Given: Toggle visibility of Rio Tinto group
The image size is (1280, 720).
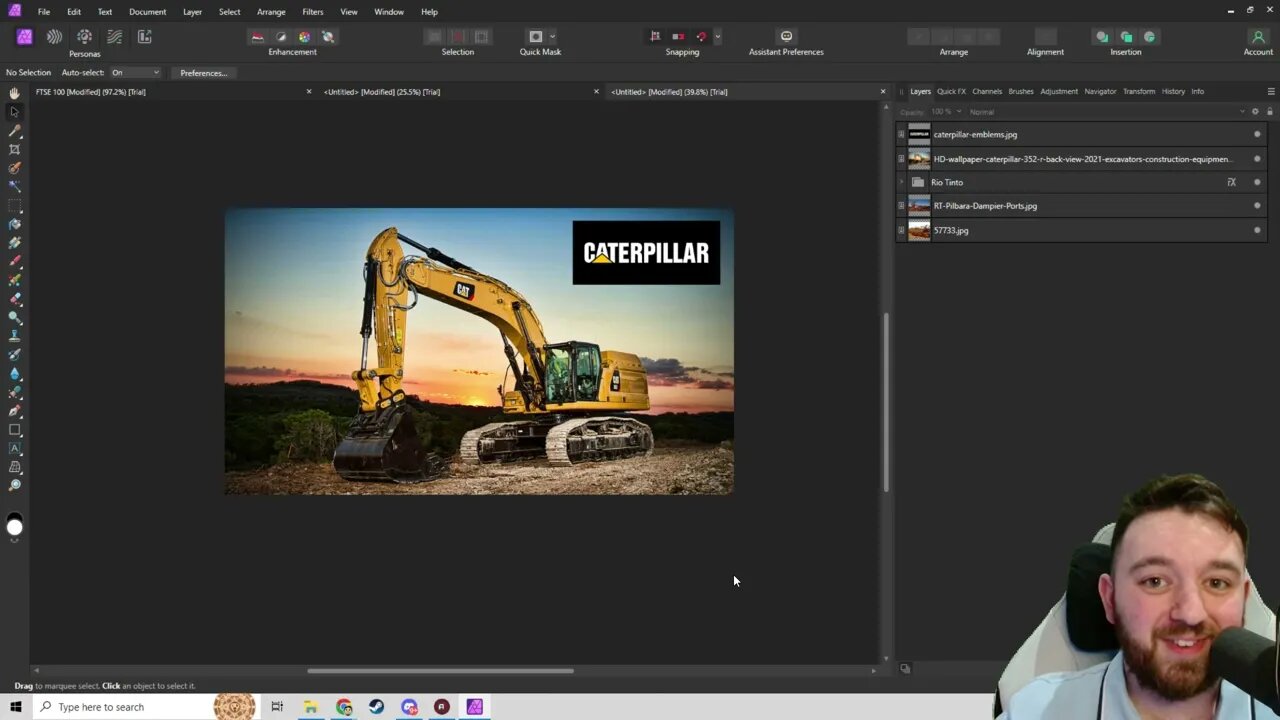Looking at the screenshot, I should pos(1257,182).
